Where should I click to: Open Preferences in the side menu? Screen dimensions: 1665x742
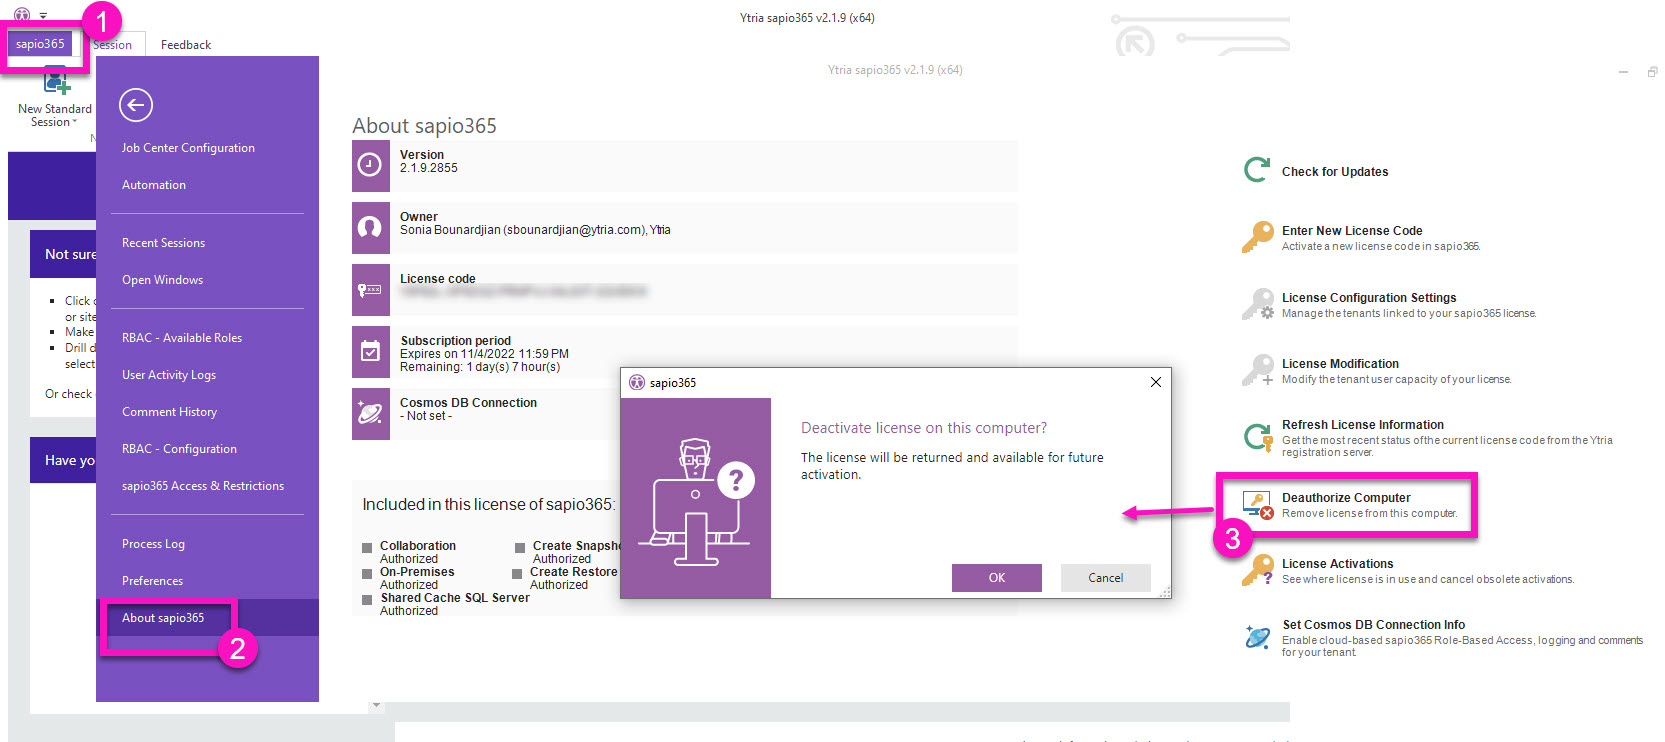(152, 580)
